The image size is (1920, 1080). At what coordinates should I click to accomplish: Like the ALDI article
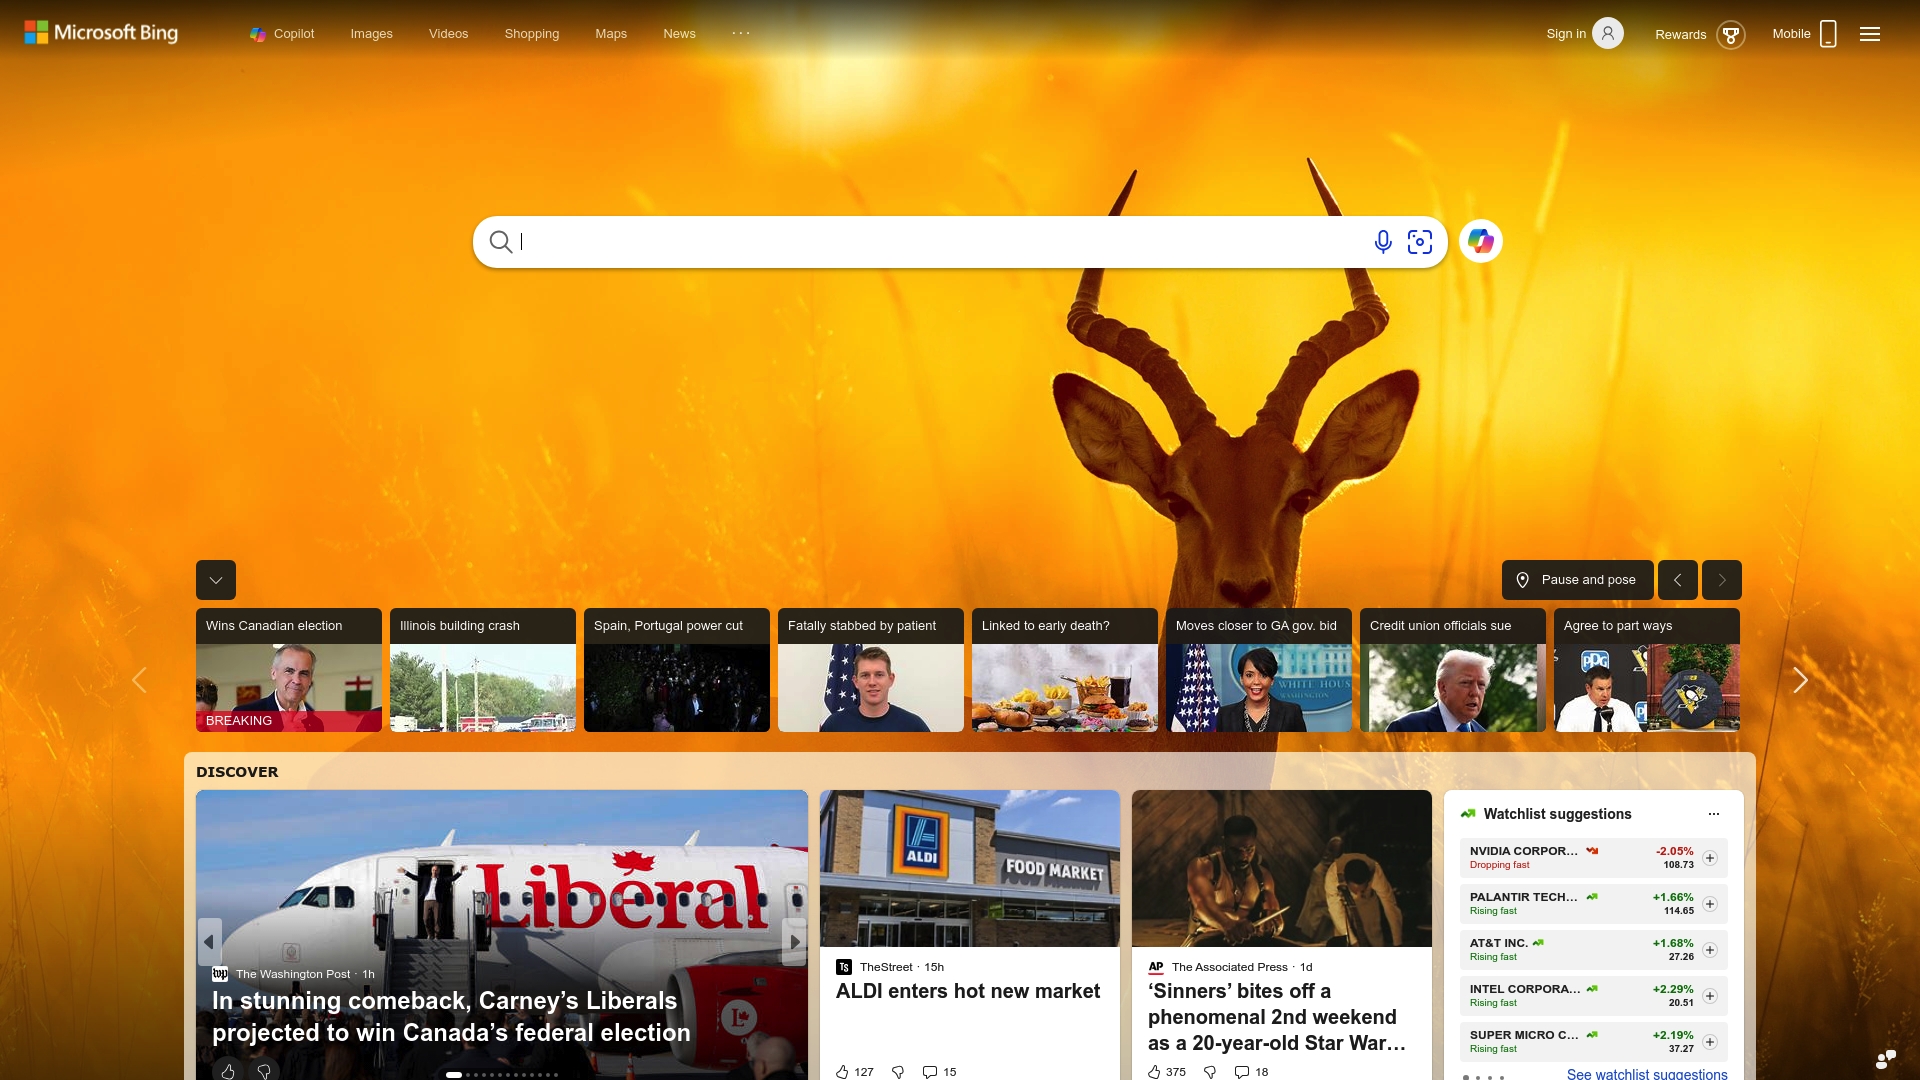855,1072
